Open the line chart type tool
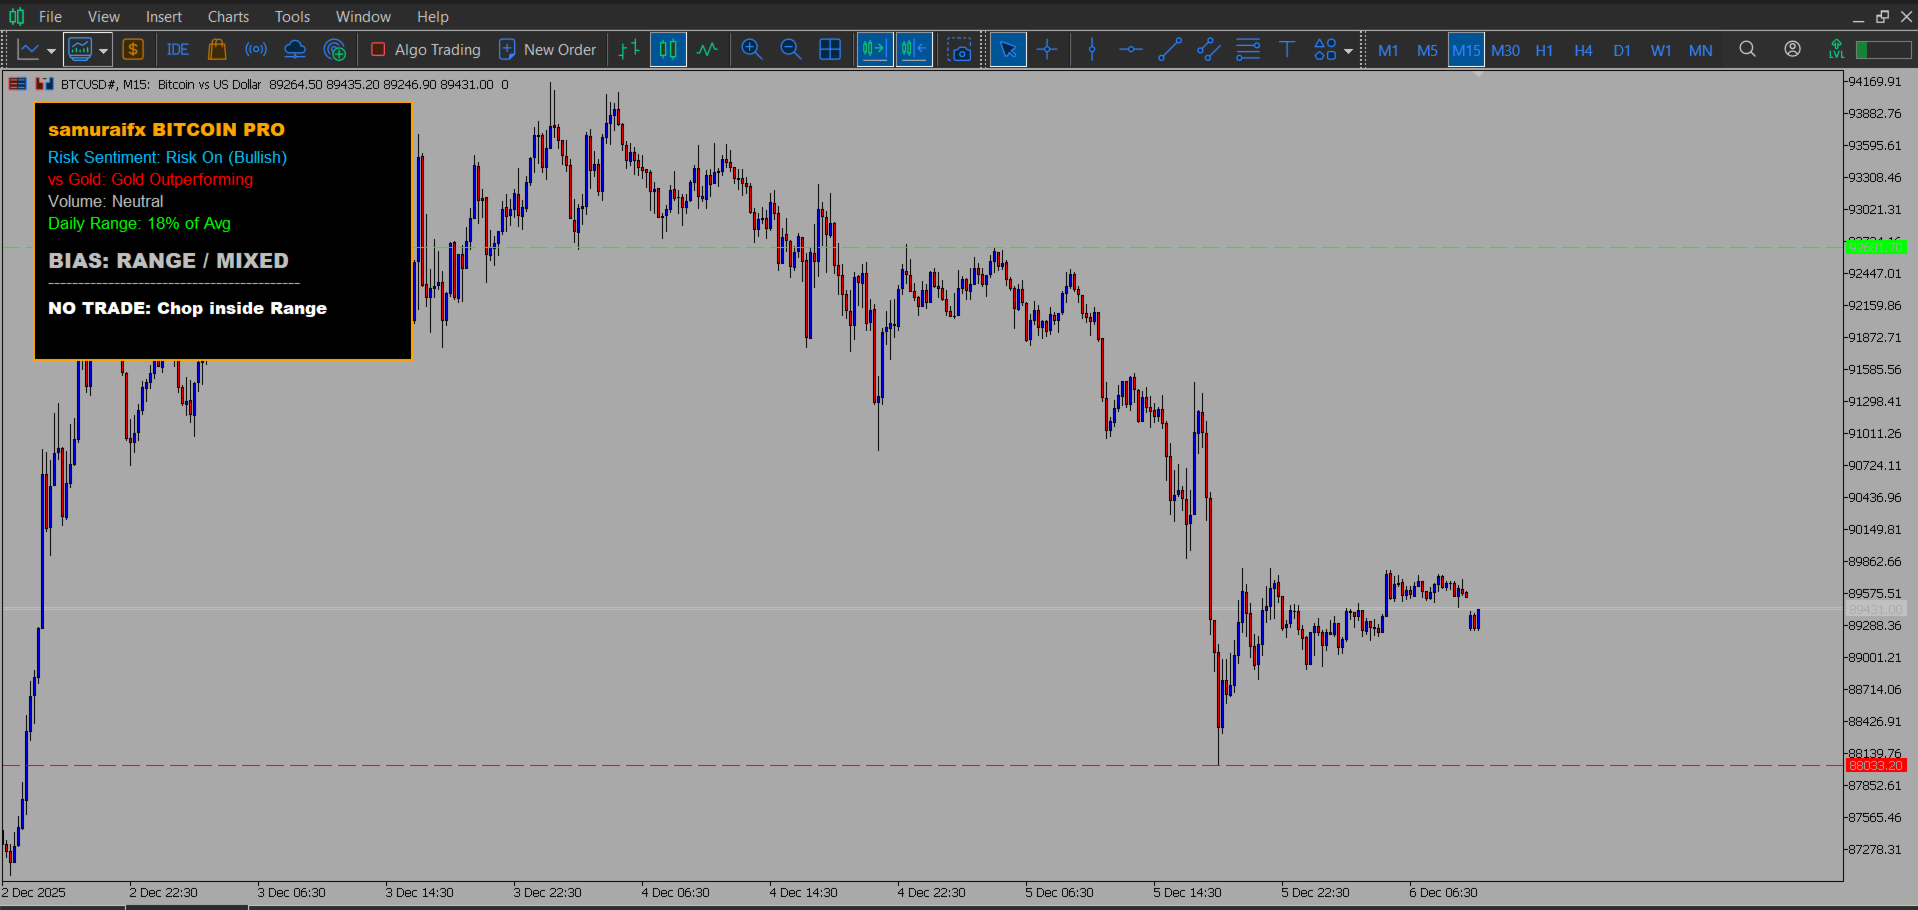Screen dimensions: 1918x910 click(x=28, y=49)
